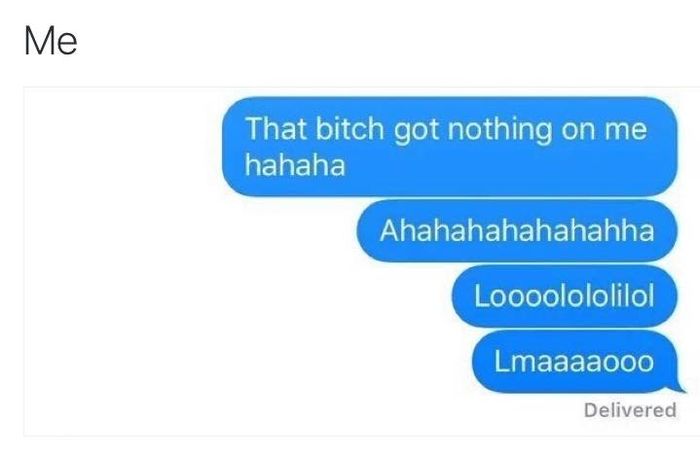The height and width of the screenshot is (453, 700).
Task: Select the "That bitch got nothing on me" bubble
Action: (450, 146)
